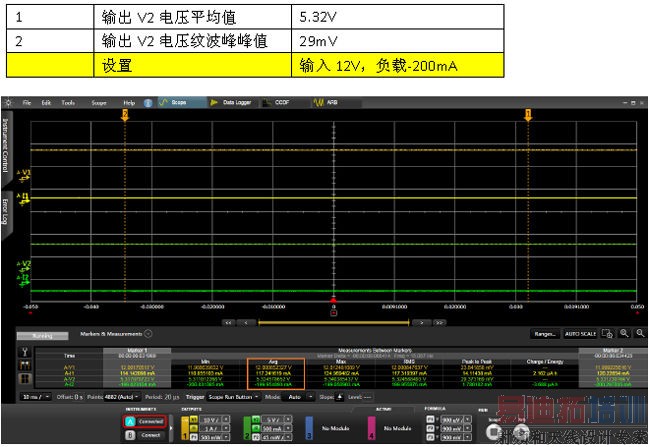Screen dimensions: 650x447
Task: Click the A-V2 trace ground marker
Action: pyautogui.click(x=24, y=266)
